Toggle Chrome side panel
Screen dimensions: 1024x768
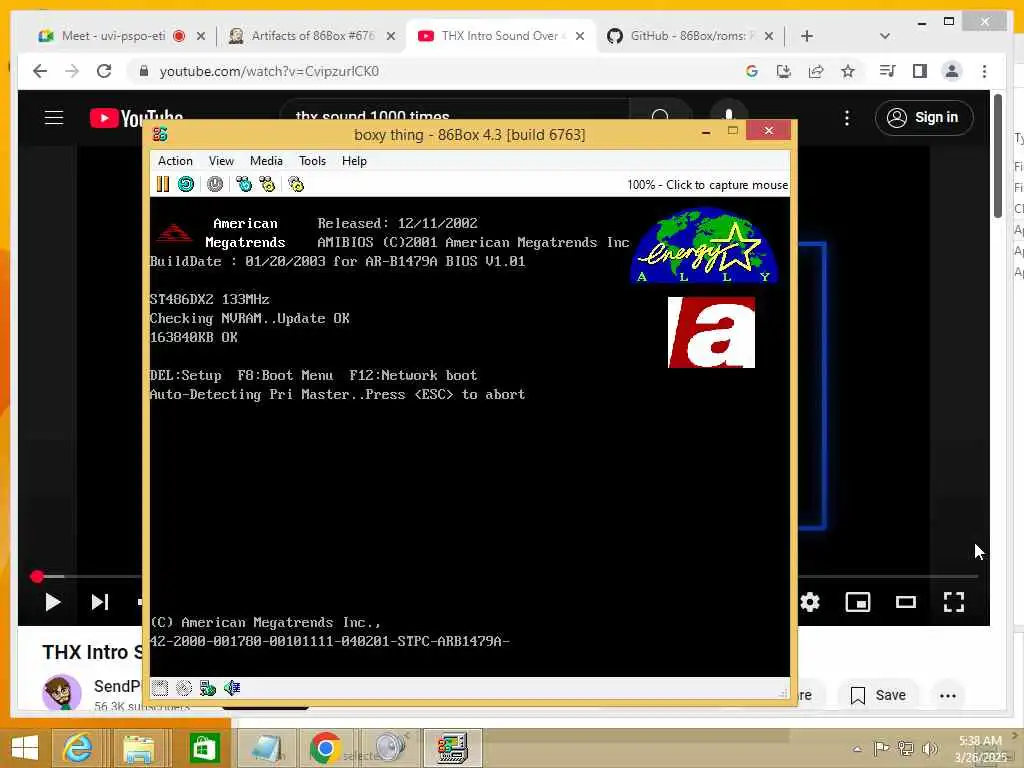920,71
